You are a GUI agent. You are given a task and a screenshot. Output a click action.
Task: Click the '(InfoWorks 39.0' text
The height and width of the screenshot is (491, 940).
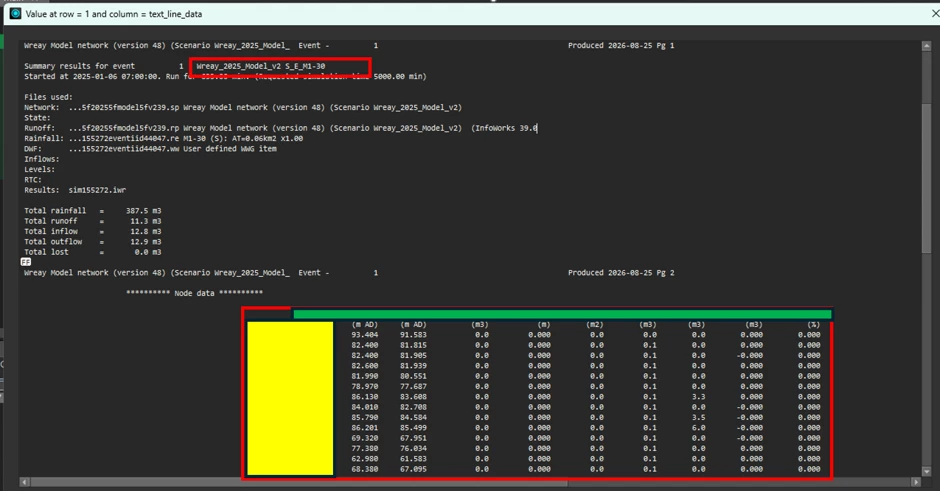click(x=504, y=128)
